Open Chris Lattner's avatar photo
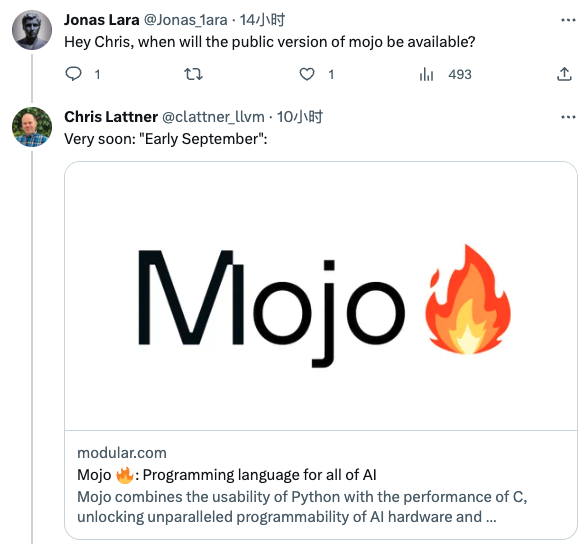 click(x=32, y=127)
